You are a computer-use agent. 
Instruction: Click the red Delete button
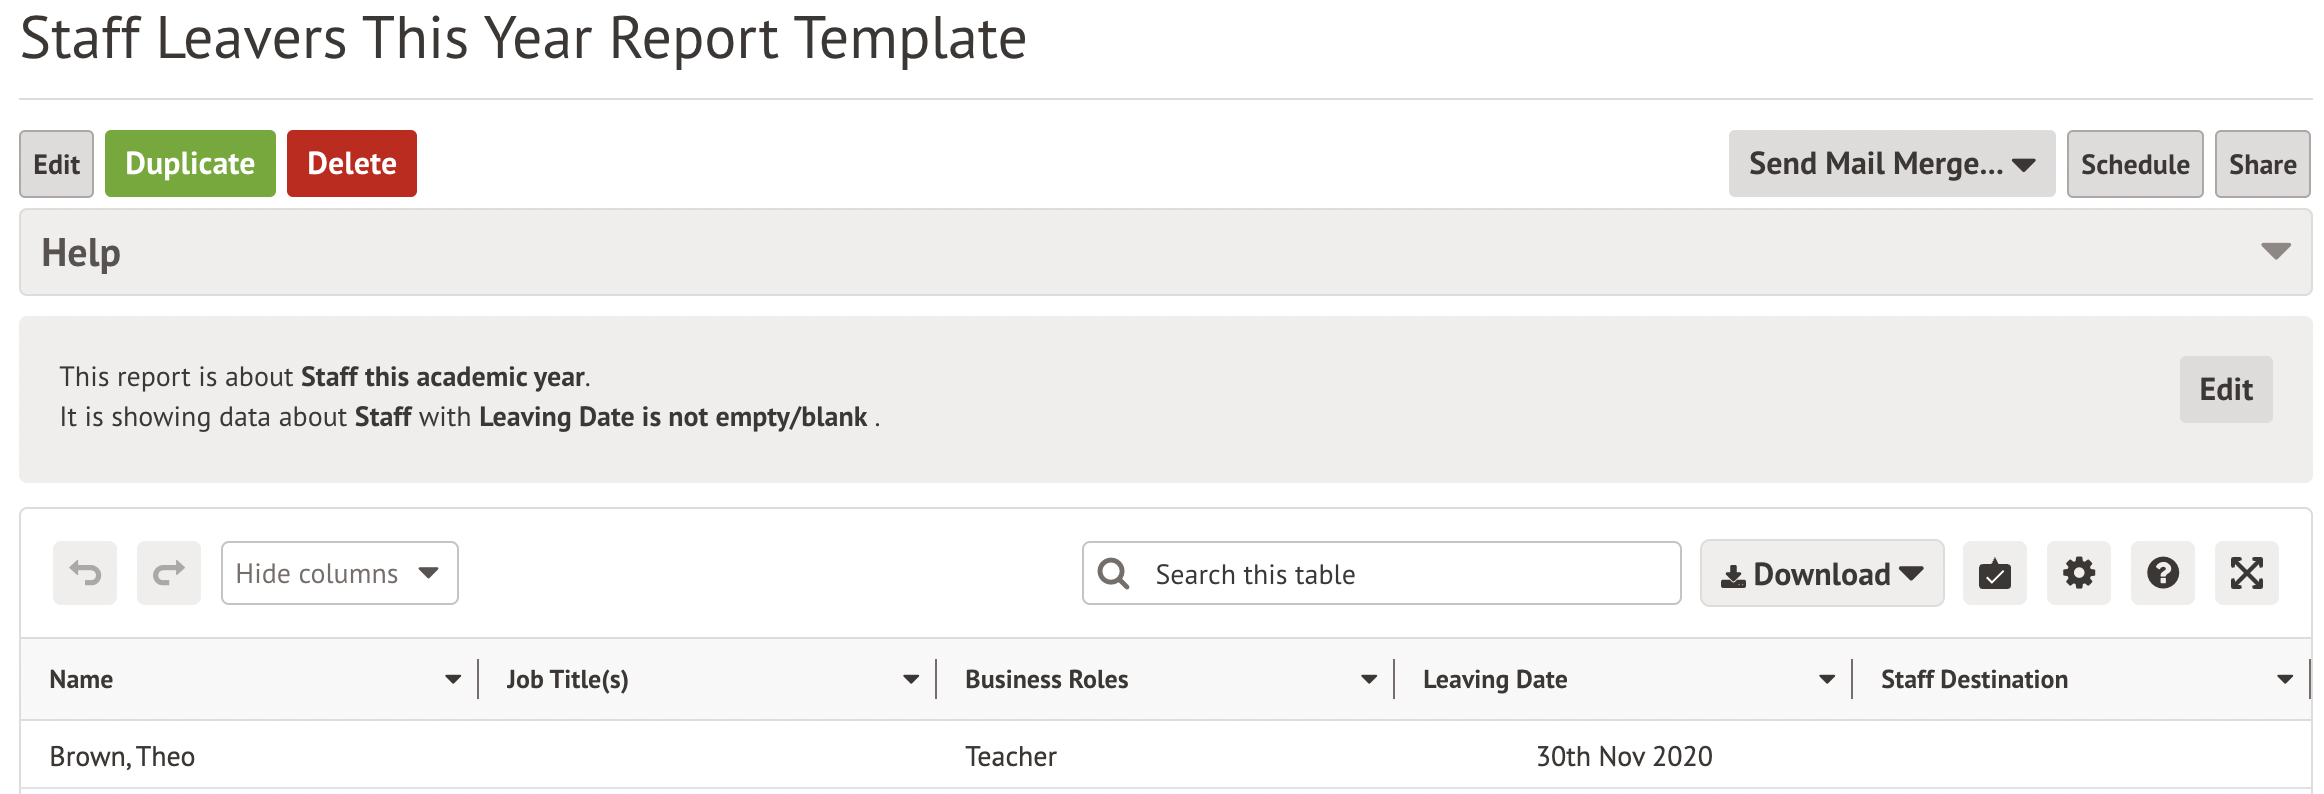click(x=351, y=164)
